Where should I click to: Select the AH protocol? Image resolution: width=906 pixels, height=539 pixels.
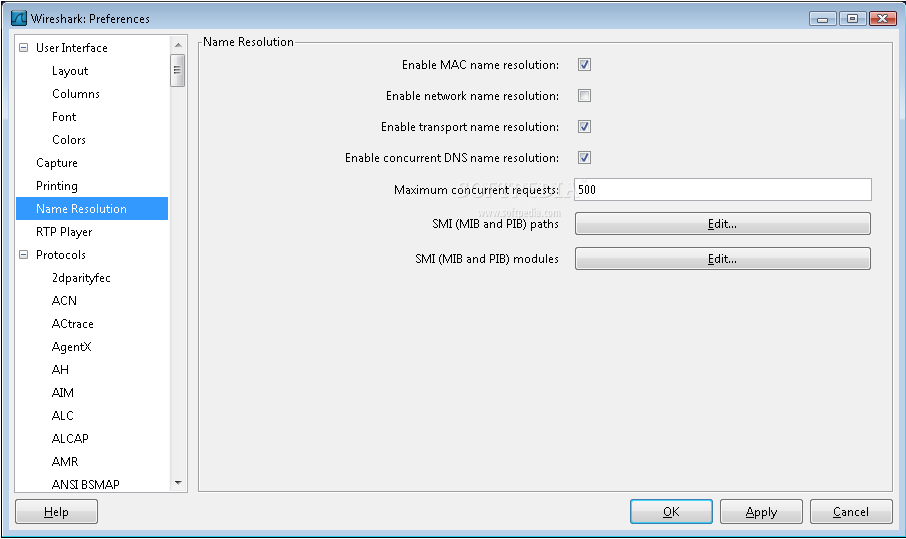click(60, 370)
